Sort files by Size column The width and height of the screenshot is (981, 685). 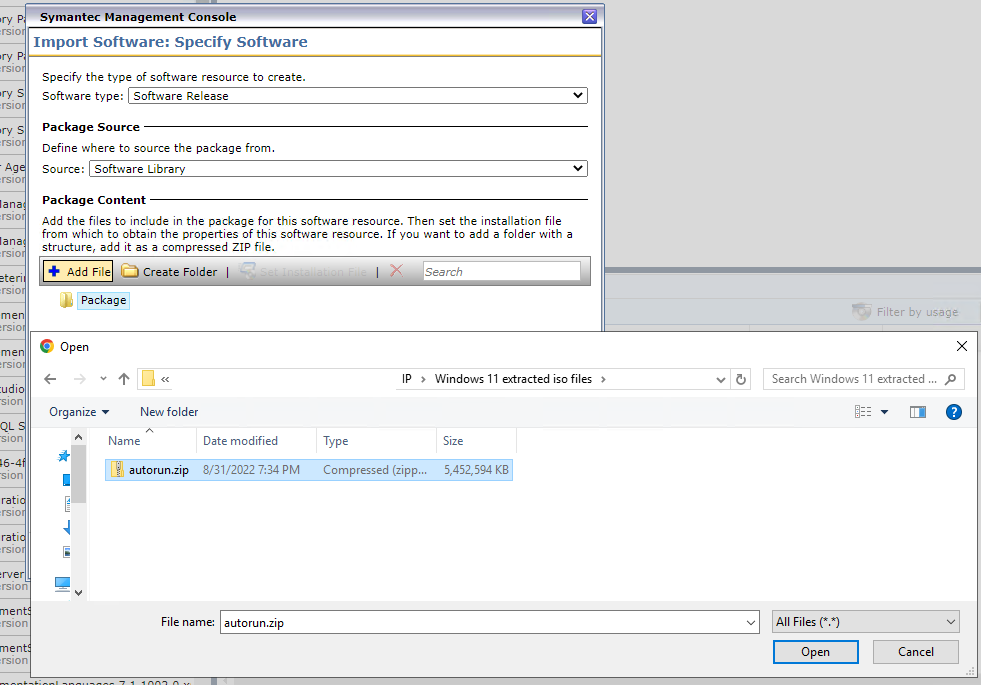coord(453,441)
